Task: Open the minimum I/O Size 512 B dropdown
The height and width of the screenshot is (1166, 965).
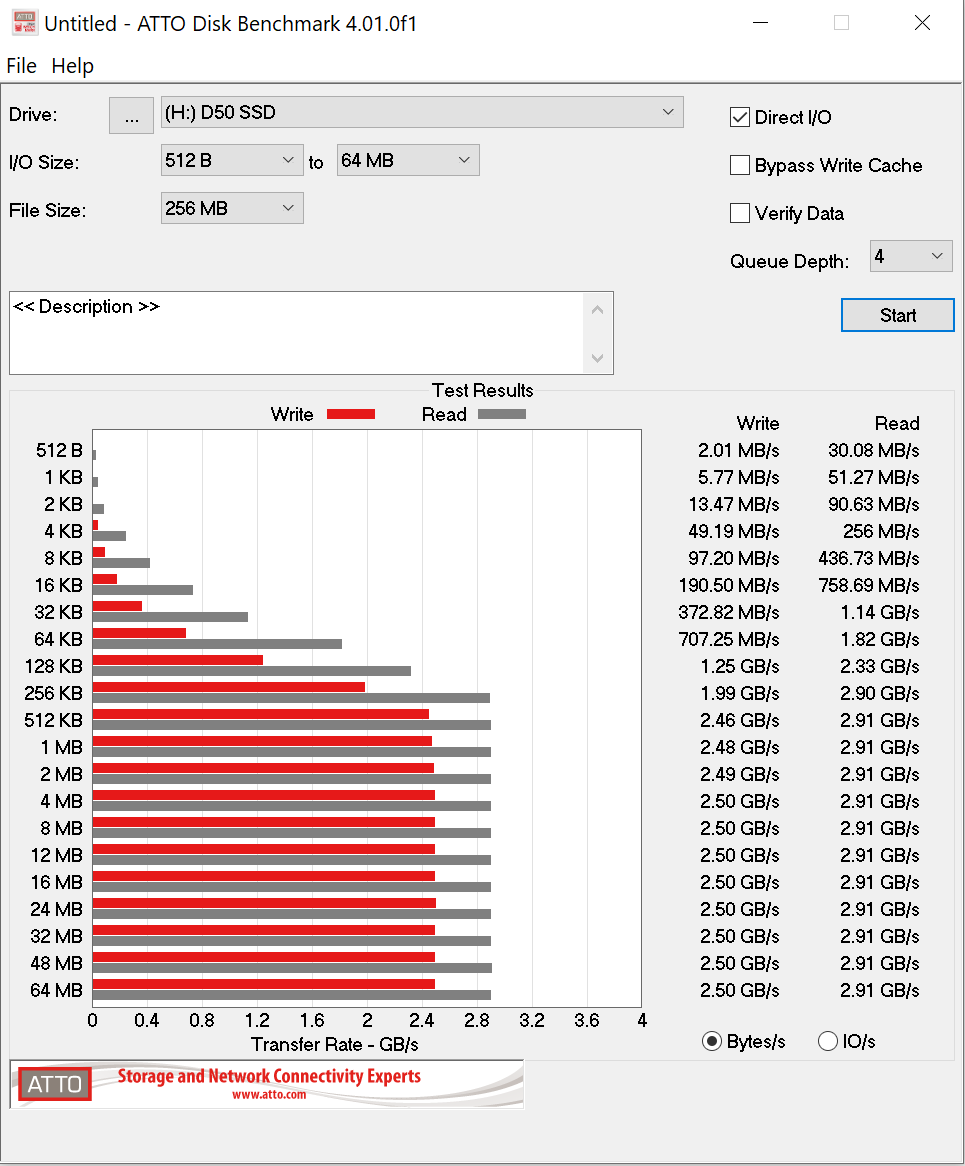Action: point(231,160)
